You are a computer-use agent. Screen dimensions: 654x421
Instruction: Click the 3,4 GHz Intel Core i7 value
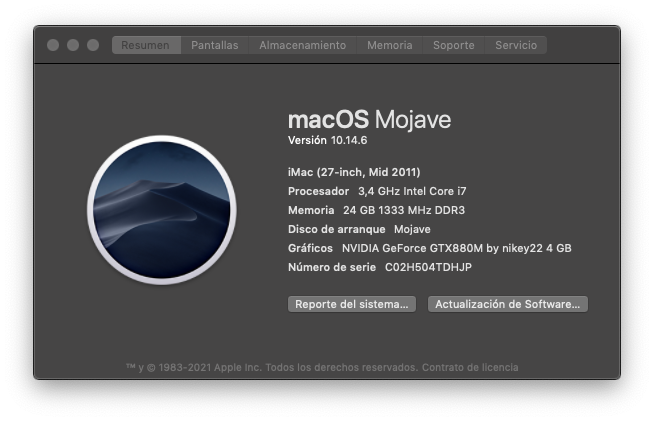pyautogui.click(x=412, y=191)
